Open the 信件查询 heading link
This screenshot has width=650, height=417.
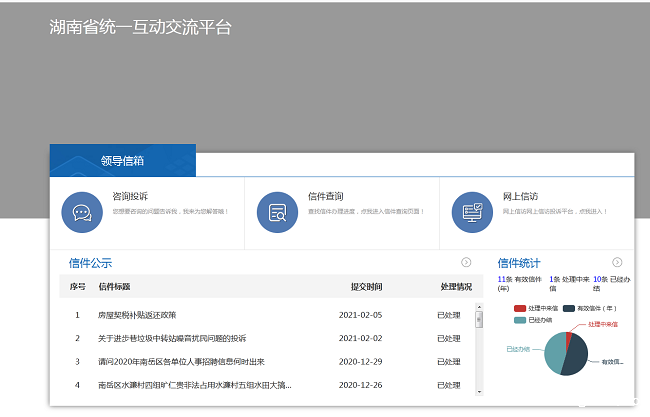325,196
